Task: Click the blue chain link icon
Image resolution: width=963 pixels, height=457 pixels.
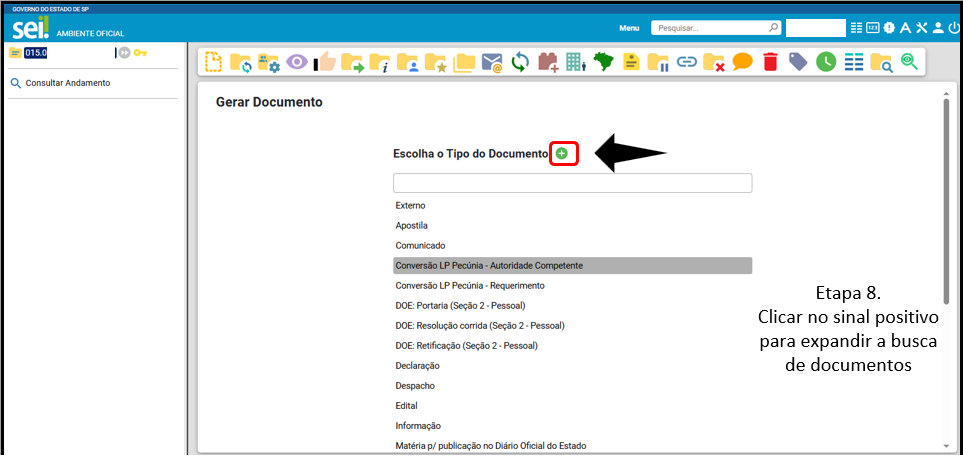Action: click(686, 62)
